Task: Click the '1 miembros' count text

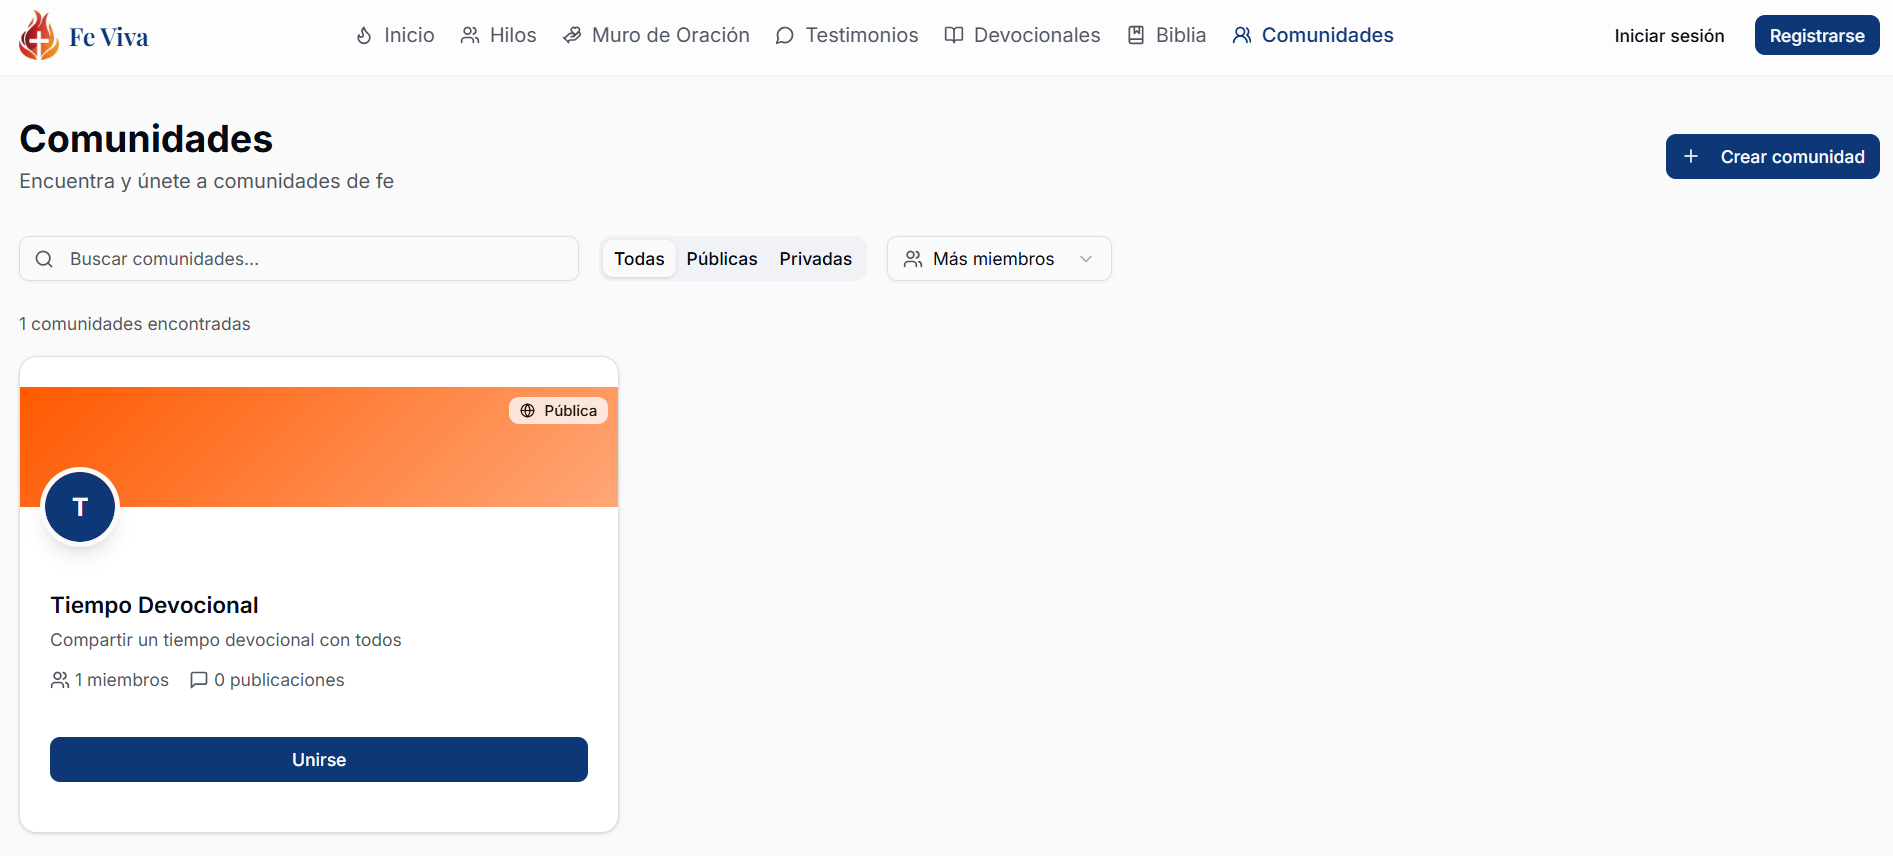Action: (x=122, y=680)
